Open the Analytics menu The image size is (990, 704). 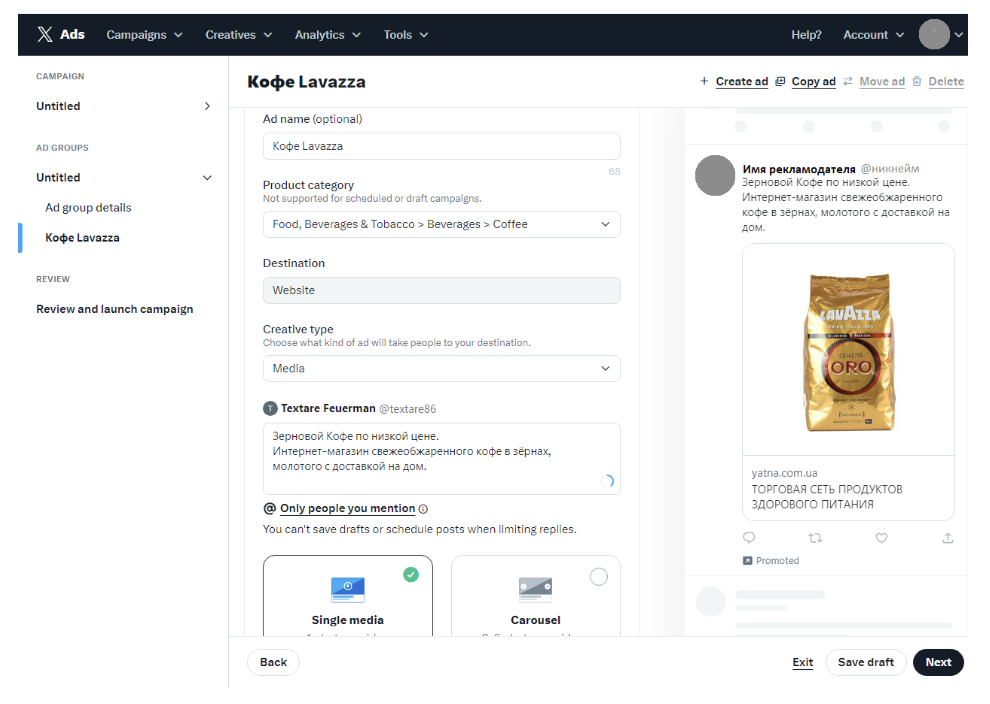(x=327, y=35)
